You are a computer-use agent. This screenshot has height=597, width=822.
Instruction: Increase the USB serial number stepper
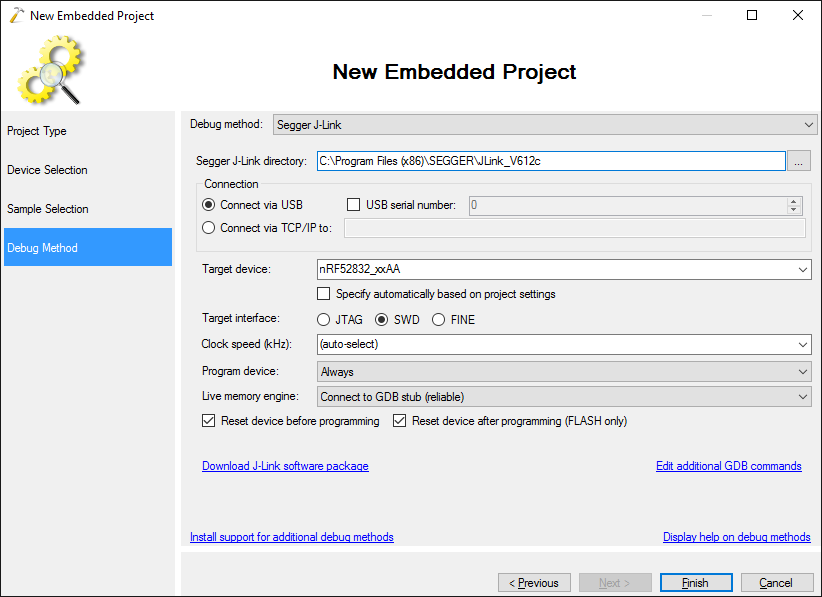(794, 201)
